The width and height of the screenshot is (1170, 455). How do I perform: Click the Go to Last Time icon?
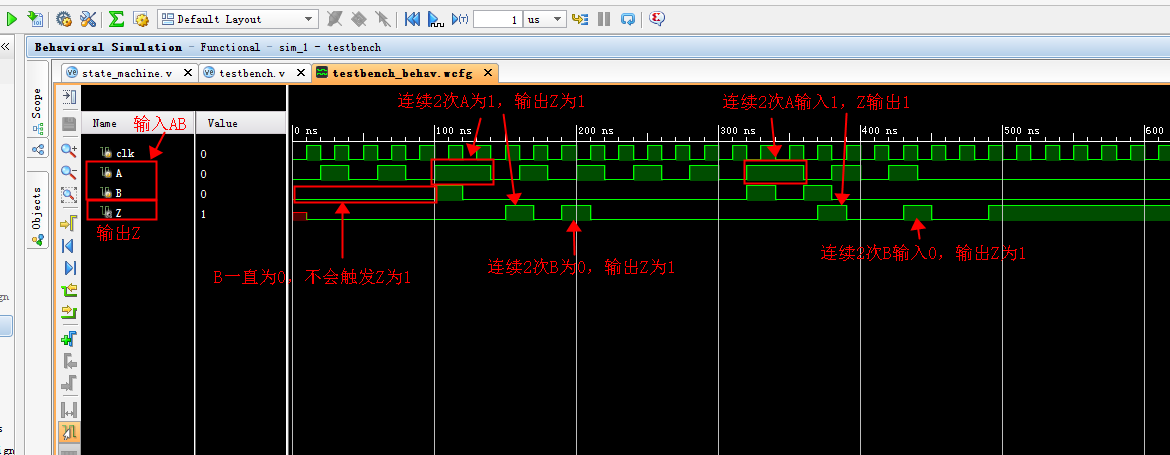(69, 268)
